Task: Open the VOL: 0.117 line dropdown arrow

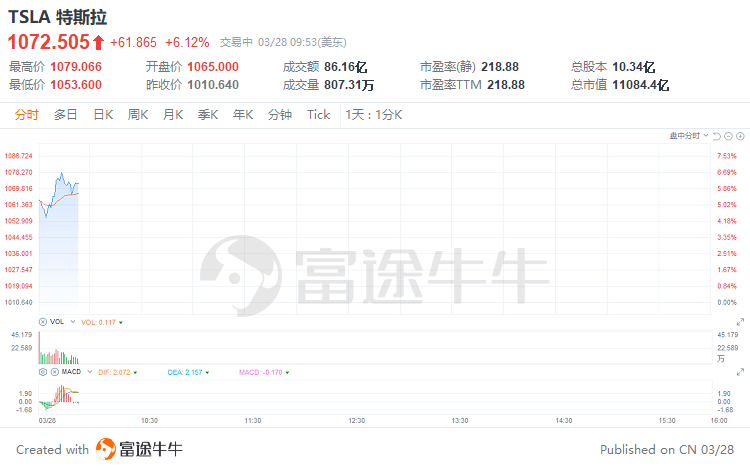Action: tap(121, 323)
